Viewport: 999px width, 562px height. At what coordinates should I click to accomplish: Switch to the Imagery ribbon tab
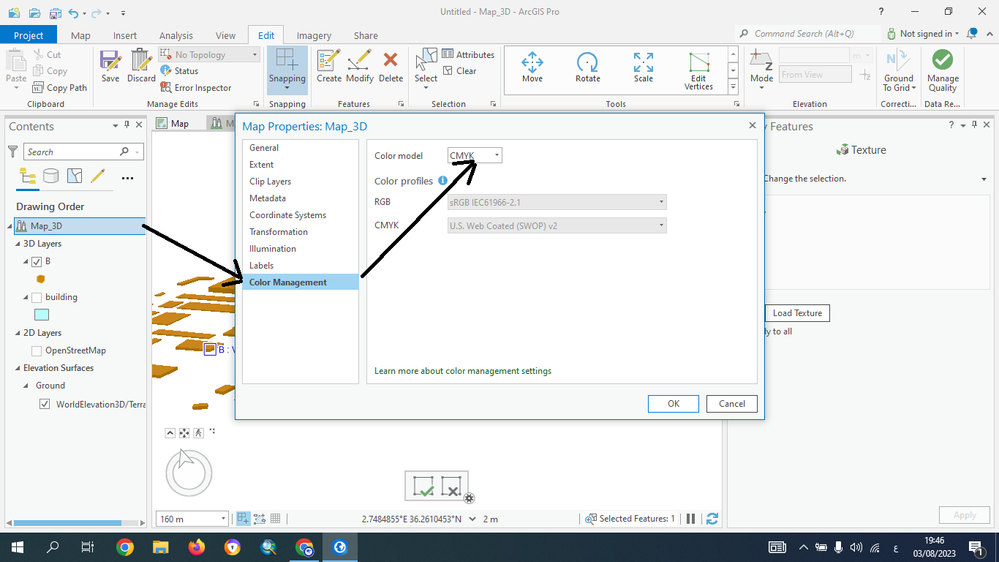click(314, 36)
